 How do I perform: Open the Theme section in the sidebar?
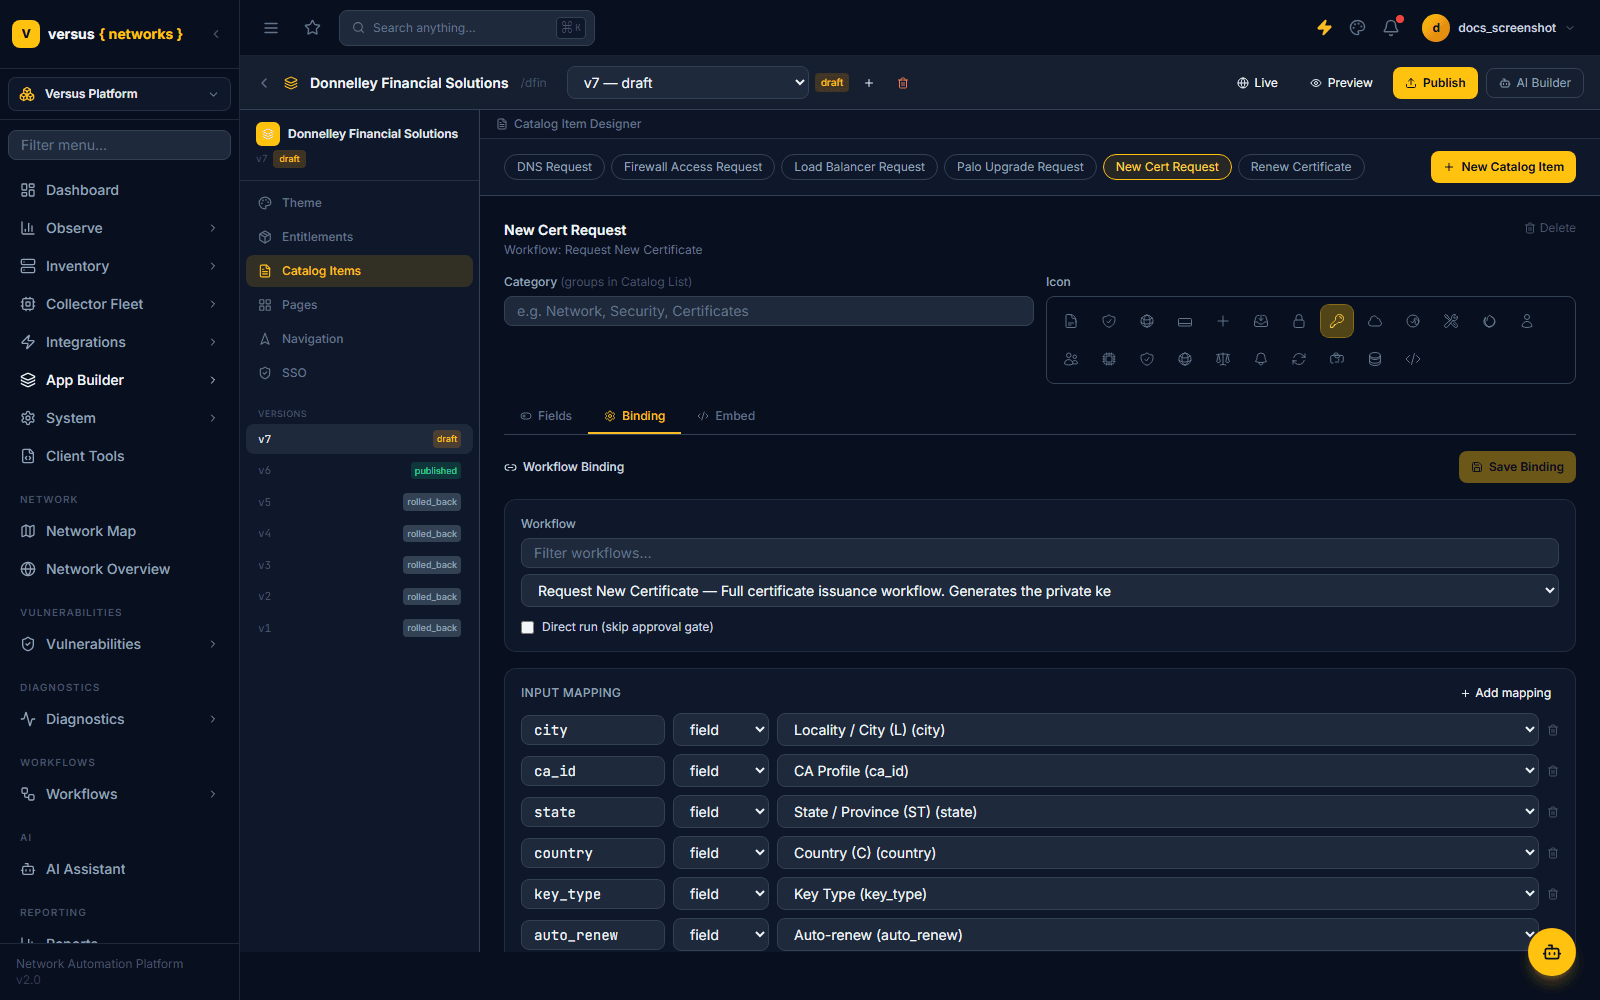coord(359,203)
